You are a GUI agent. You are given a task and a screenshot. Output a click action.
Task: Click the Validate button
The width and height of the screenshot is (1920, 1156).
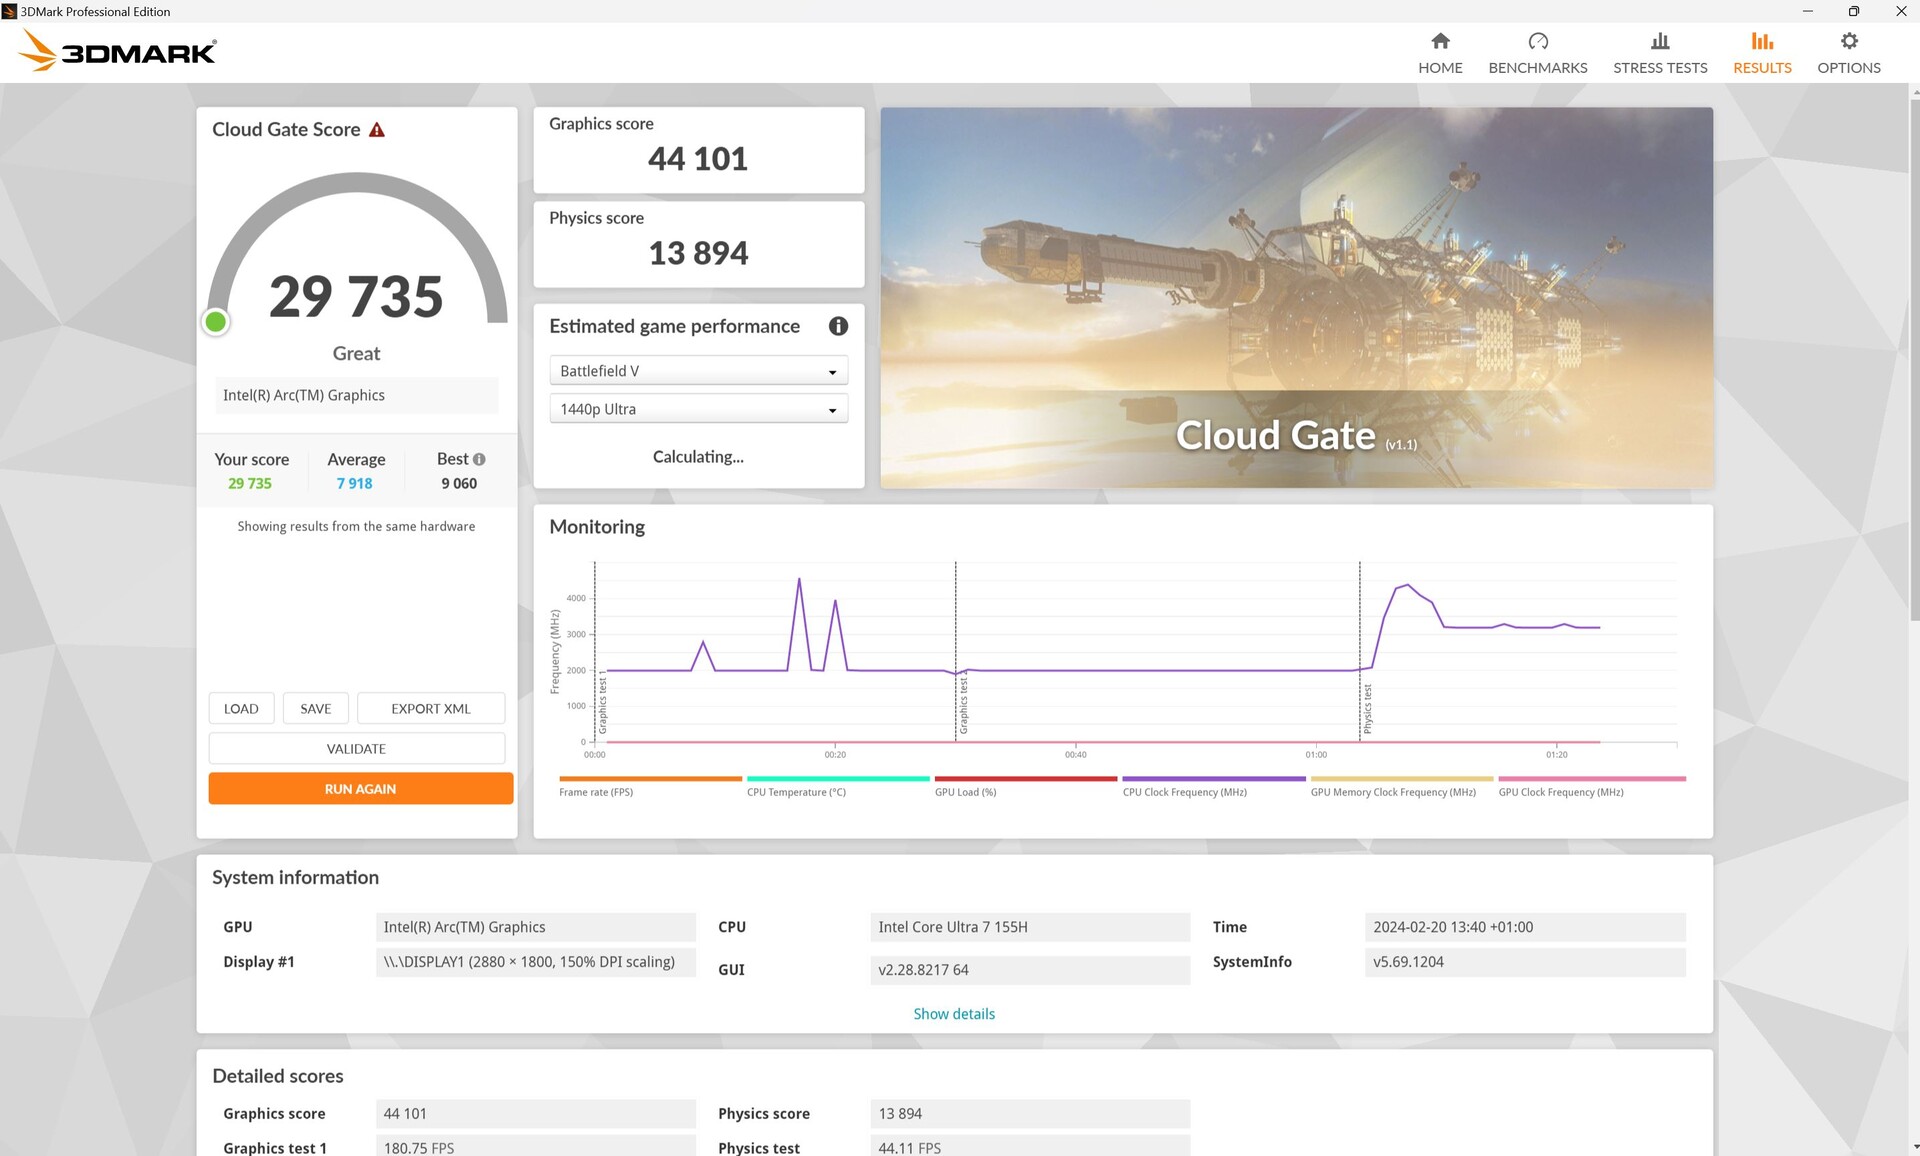coord(356,749)
